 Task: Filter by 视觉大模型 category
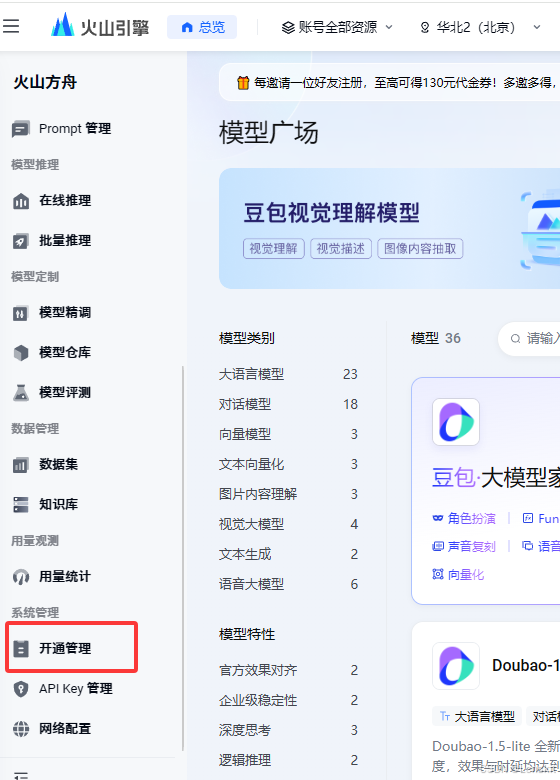click(x=288, y=524)
